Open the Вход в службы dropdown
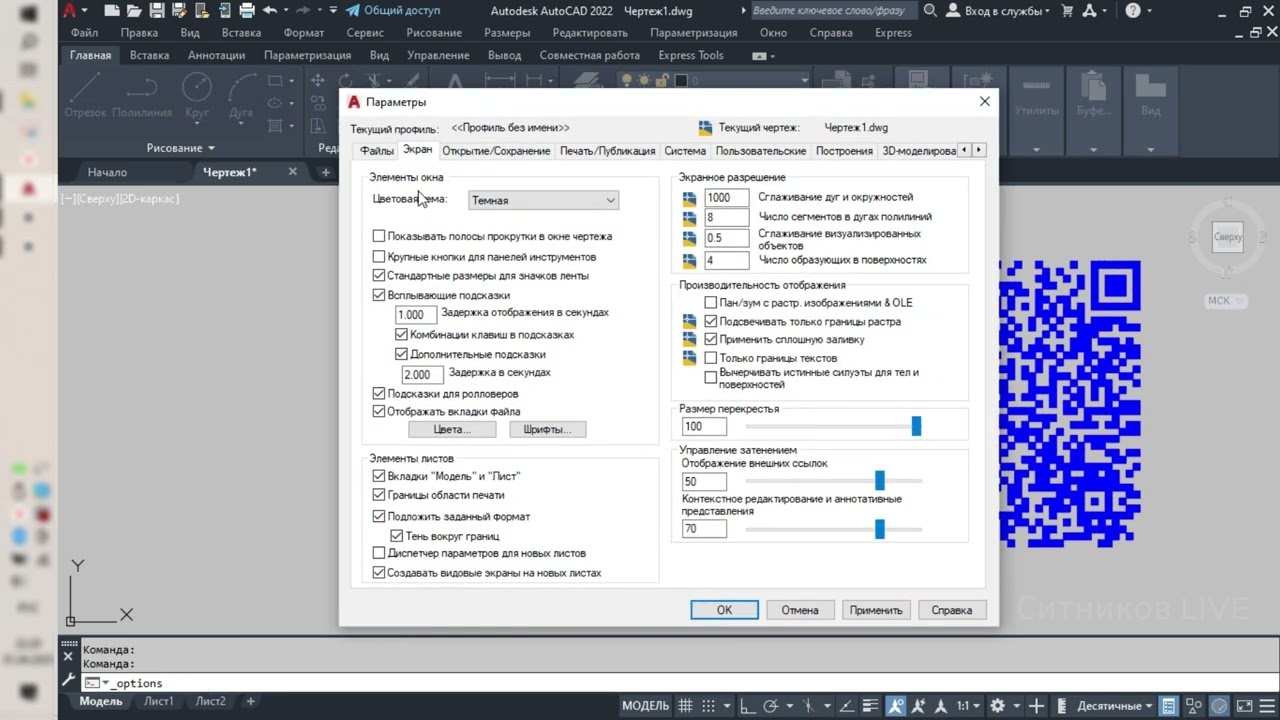The height and width of the screenshot is (720, 1280). (x=998, y=11)
